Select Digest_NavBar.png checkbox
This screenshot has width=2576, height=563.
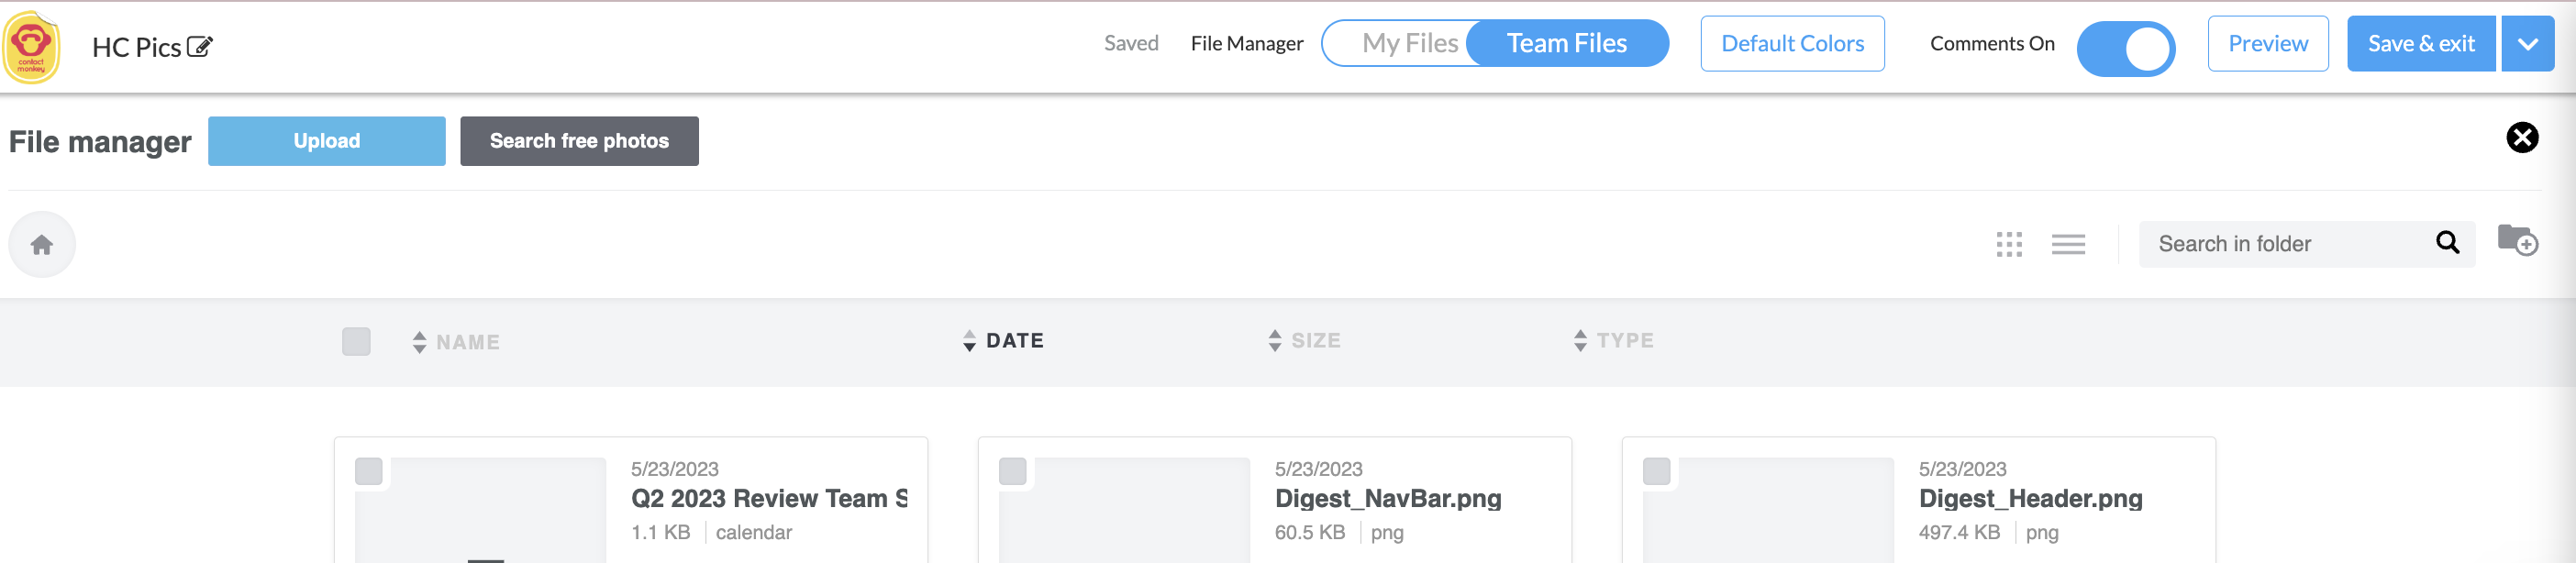[x=1012, y=471]
